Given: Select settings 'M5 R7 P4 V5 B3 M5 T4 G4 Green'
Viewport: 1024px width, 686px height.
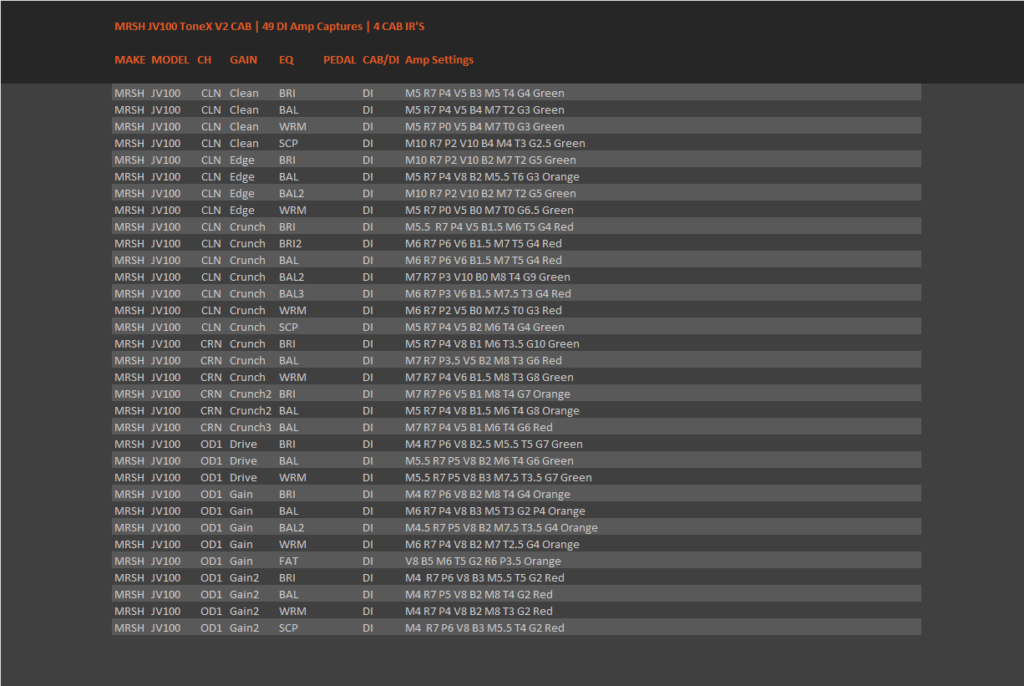Looking at the screenshot, I should pos(485,93).
